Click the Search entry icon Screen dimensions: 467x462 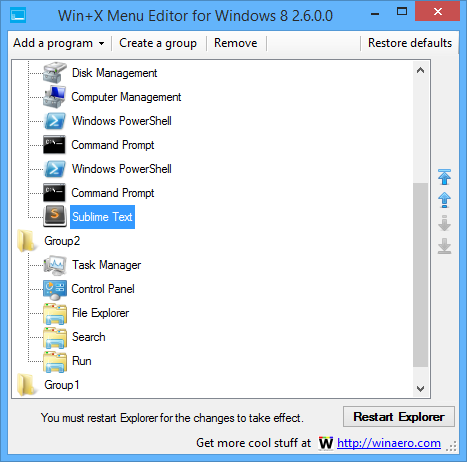(55, 337)
